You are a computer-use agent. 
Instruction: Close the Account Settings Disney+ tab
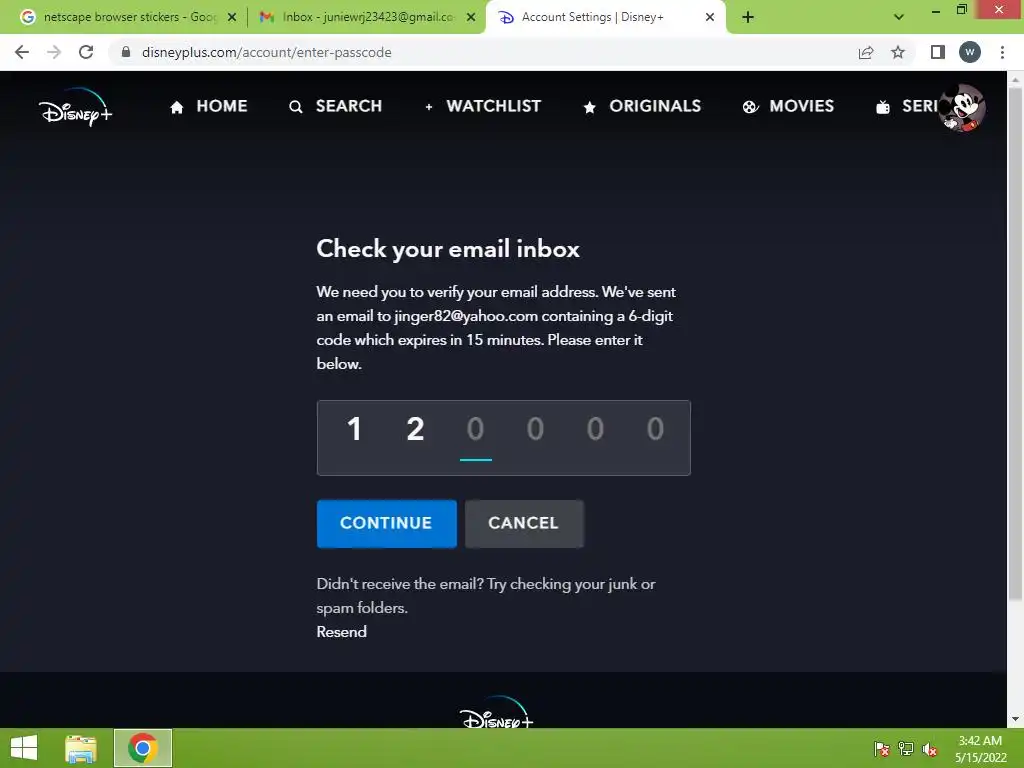pyautogui.click(x=710, y=17)
